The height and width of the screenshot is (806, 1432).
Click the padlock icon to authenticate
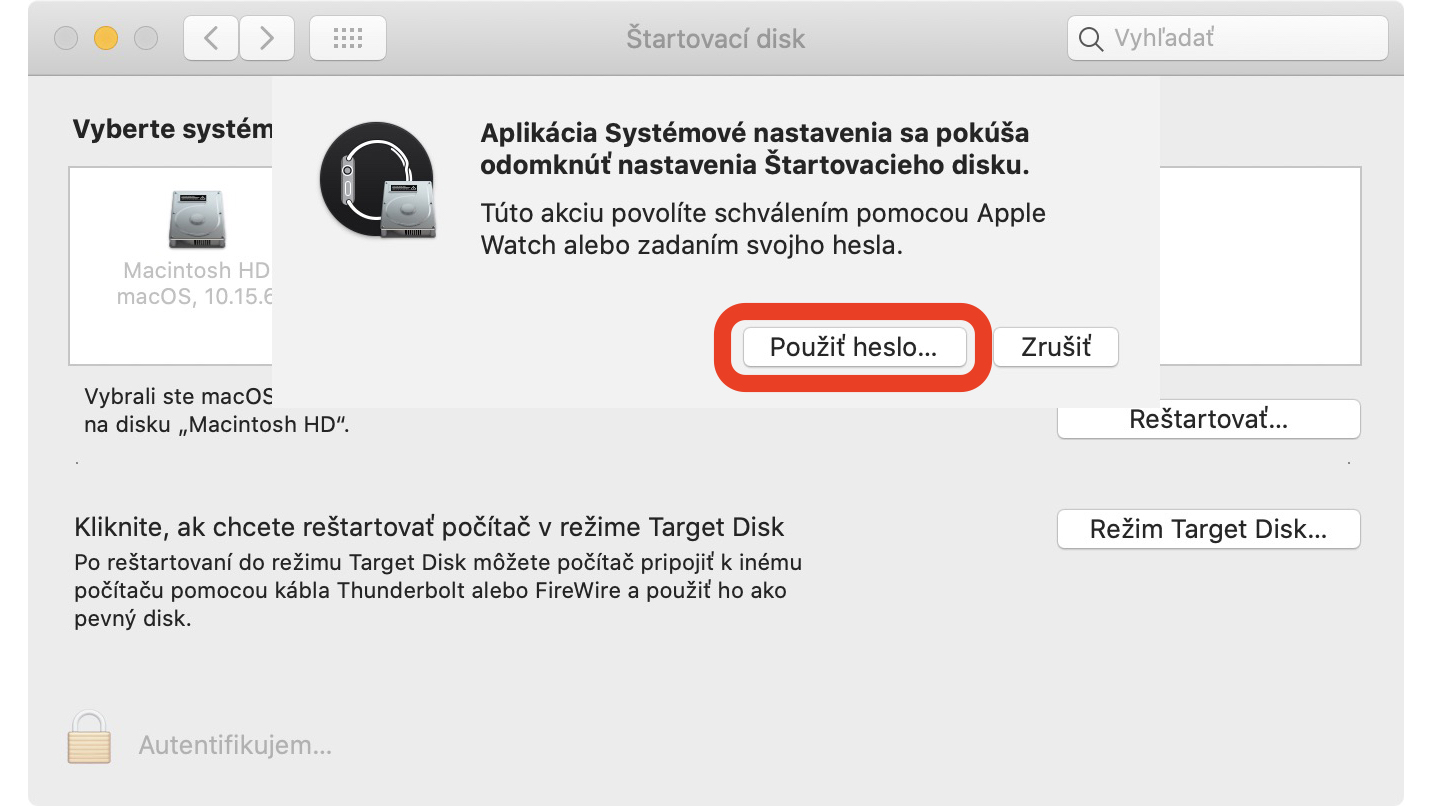89,738
